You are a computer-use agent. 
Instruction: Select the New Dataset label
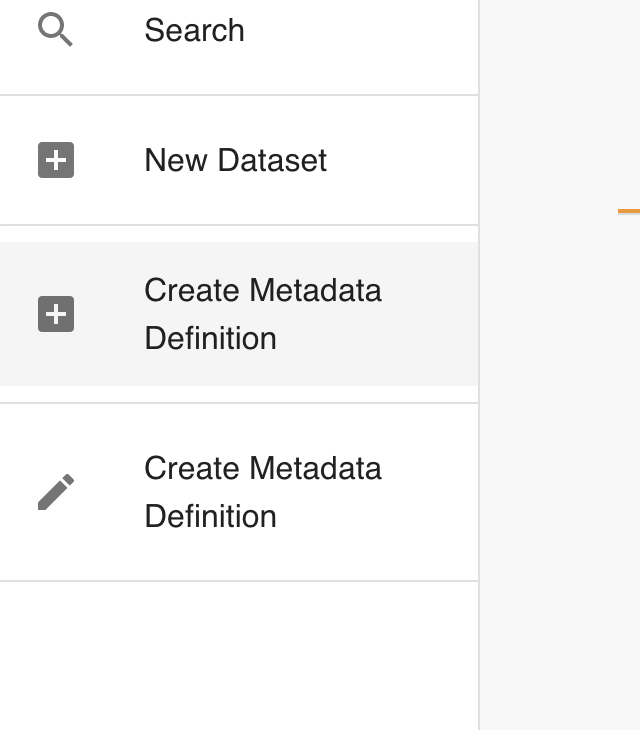pyautogui.click(x=235, y=160)
